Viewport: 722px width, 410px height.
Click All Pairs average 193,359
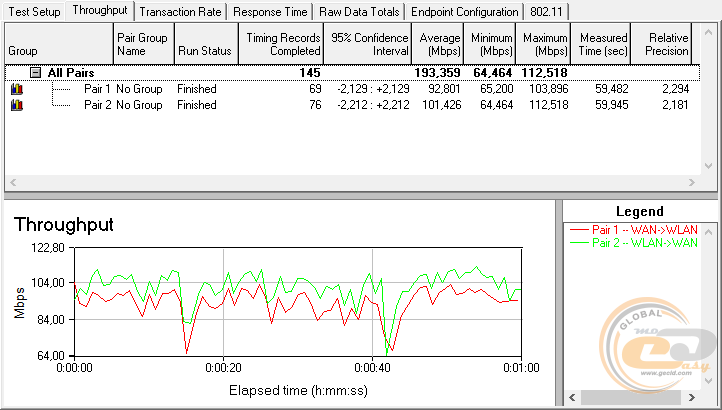pyautogui.click(x=437, y=73)
